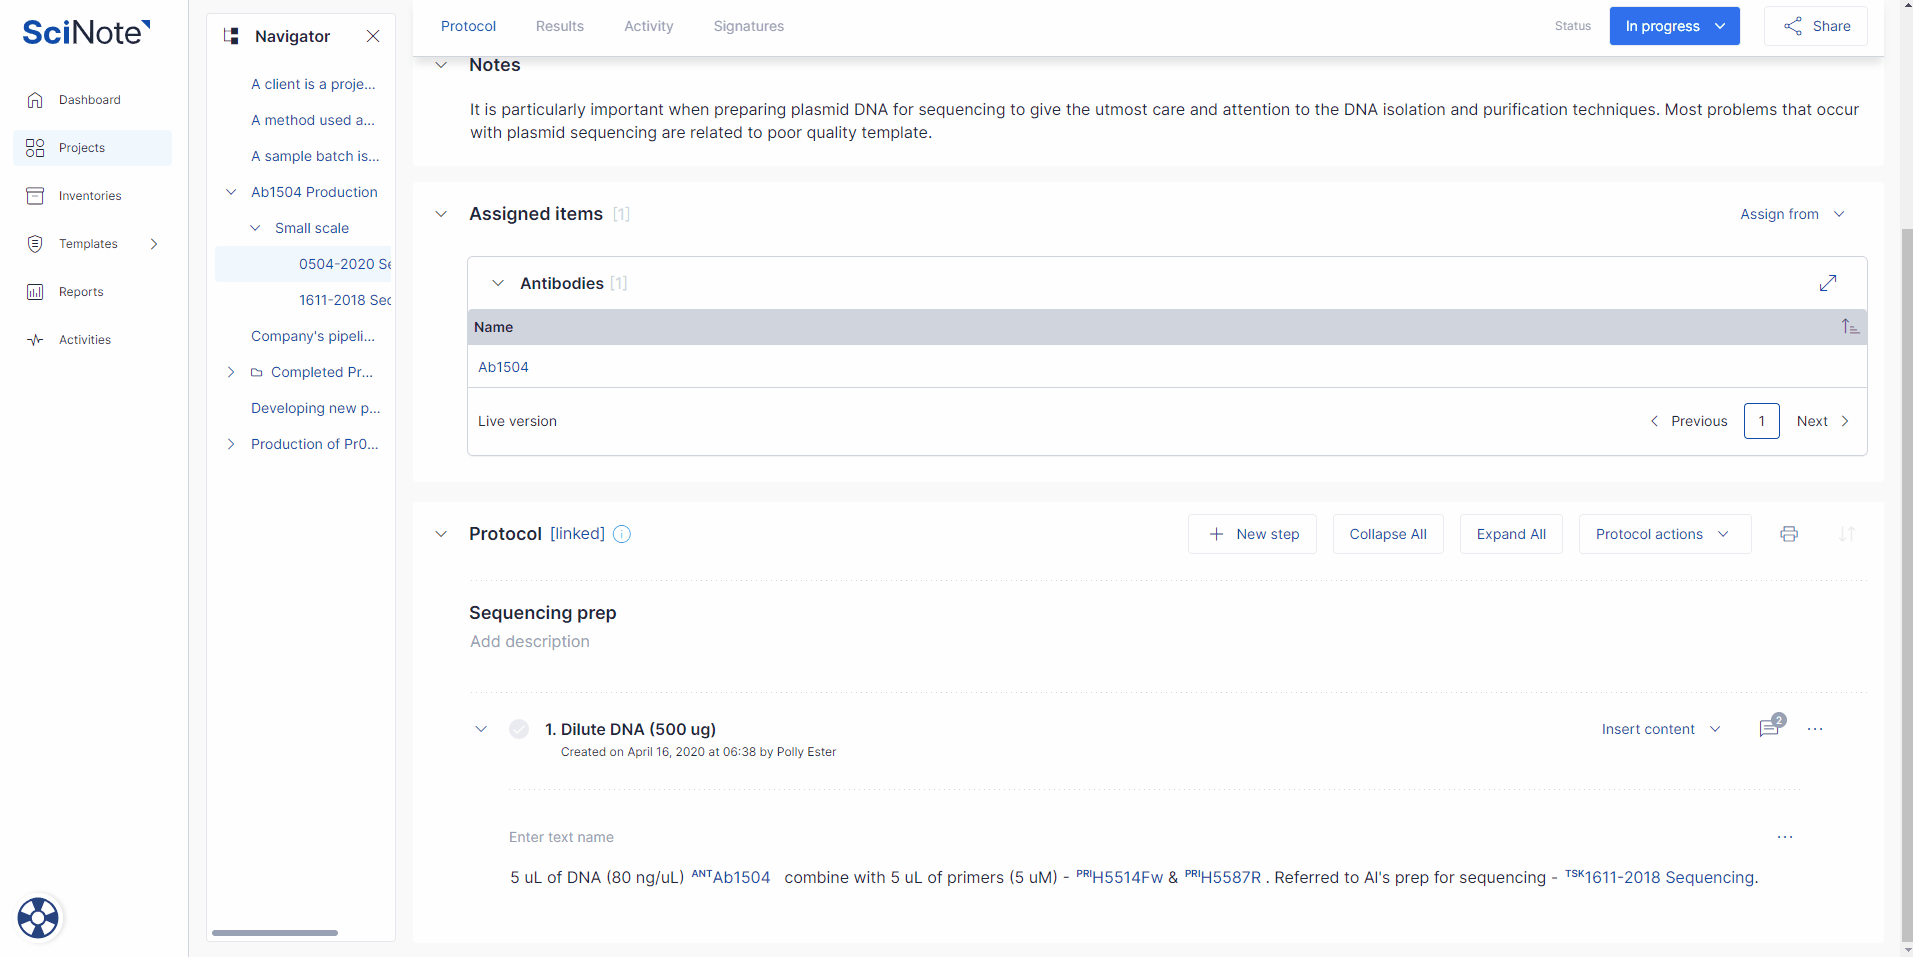Click the New step button
1913x957 pixels.
(x=1252, y=534)
